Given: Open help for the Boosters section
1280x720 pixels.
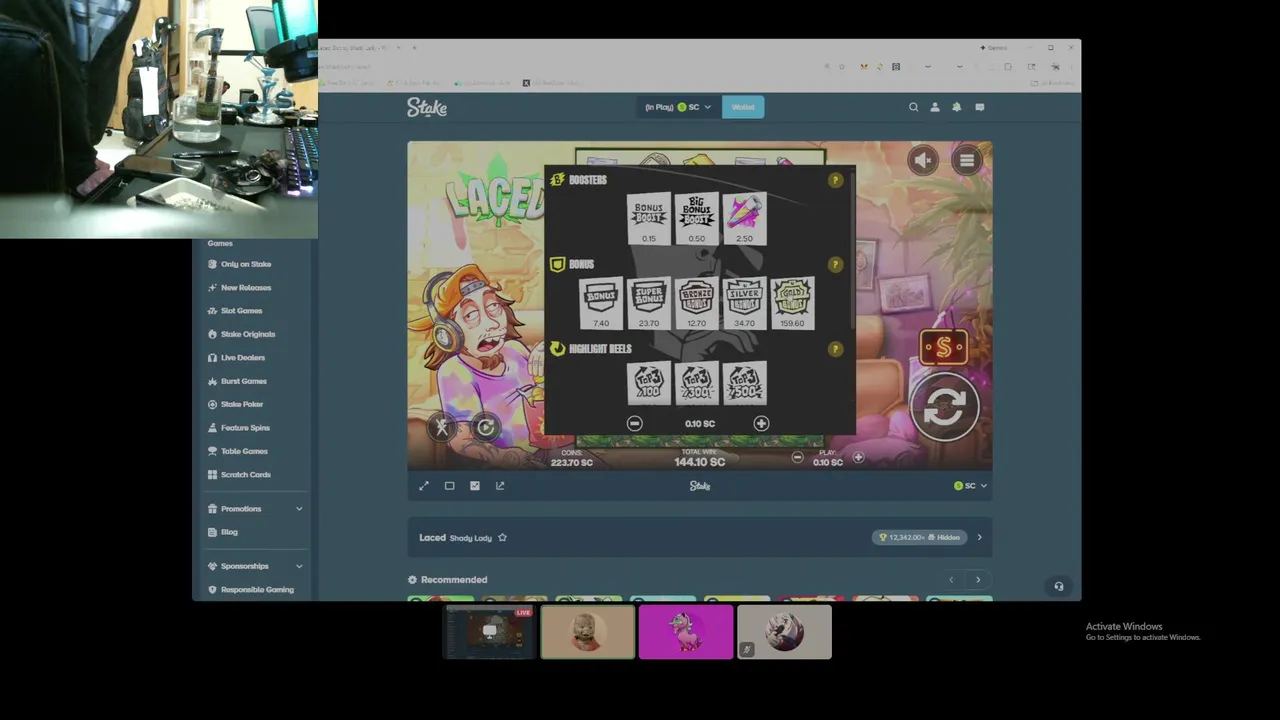Looking at the screenshot, I should pos(835,180).
